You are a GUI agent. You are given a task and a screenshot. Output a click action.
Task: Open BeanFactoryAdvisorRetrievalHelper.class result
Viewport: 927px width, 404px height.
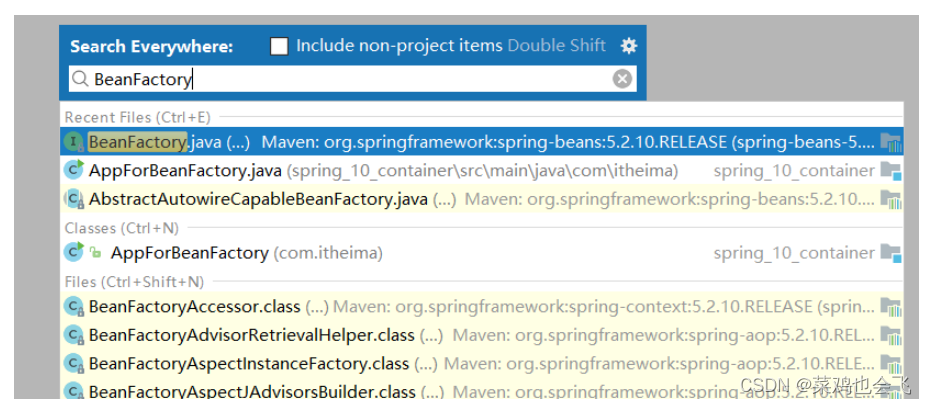(x=251, y=334)
